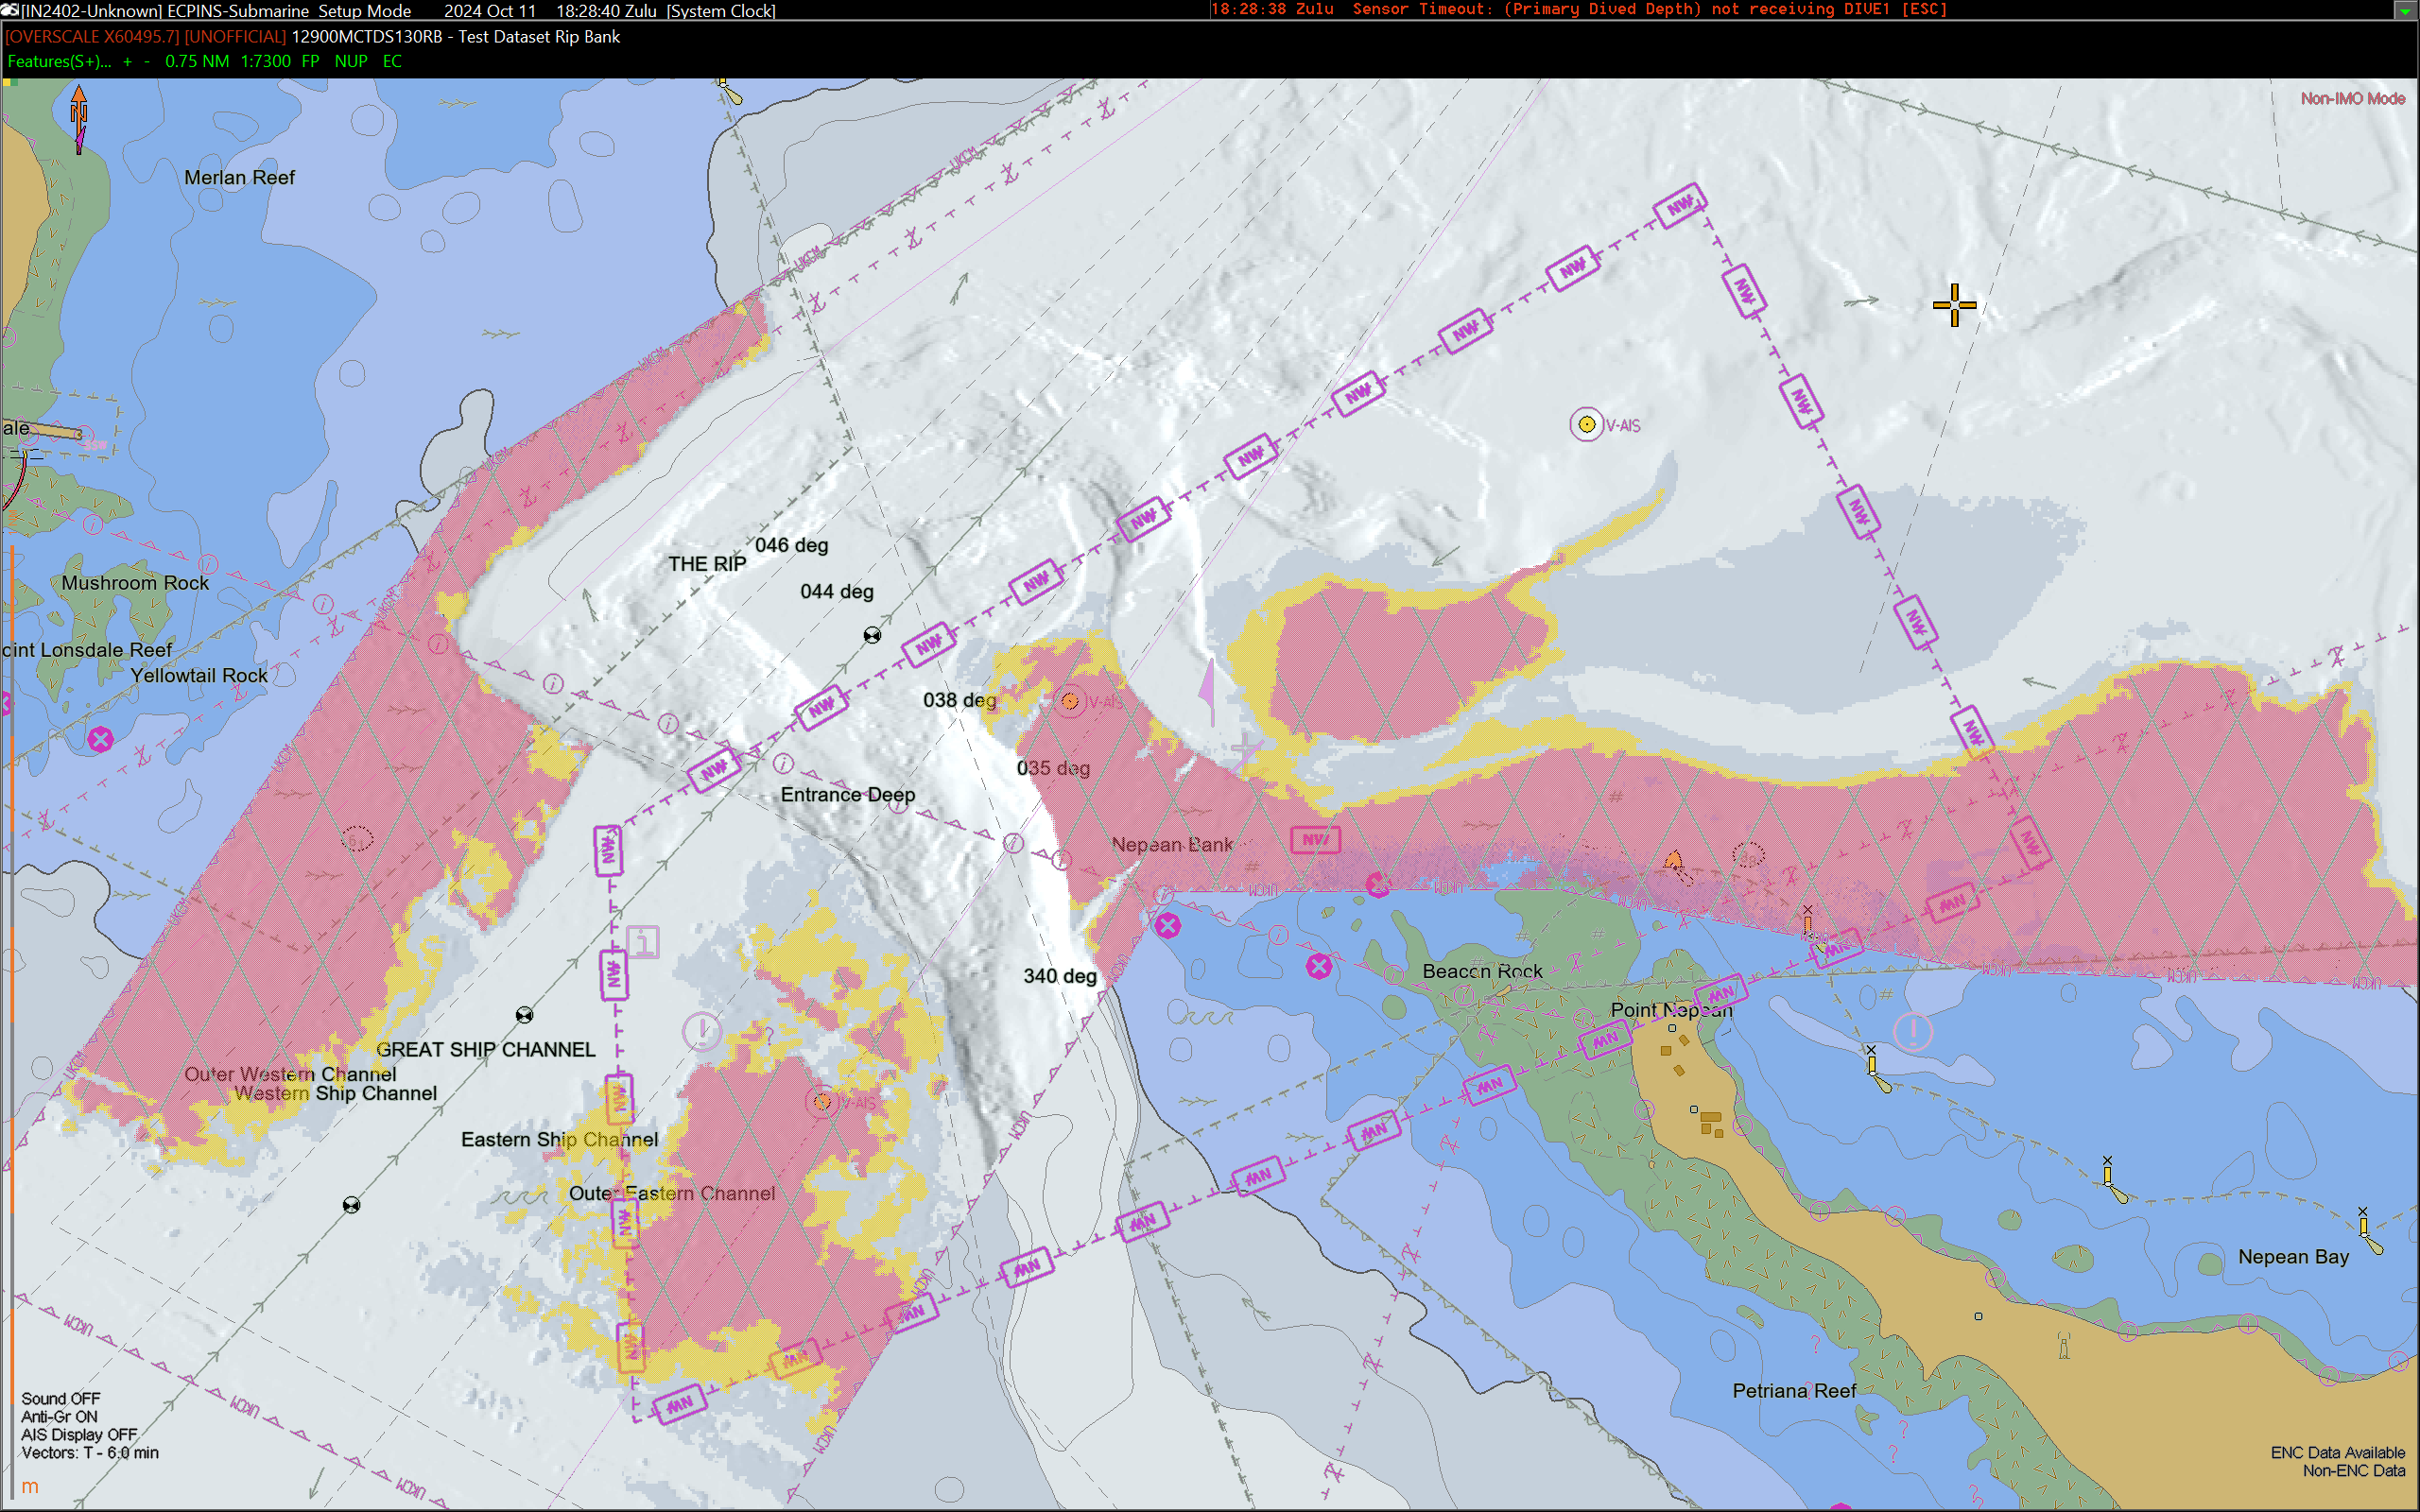
Task: Expand the Features(S+)... selector
Action: click(59, 61)
